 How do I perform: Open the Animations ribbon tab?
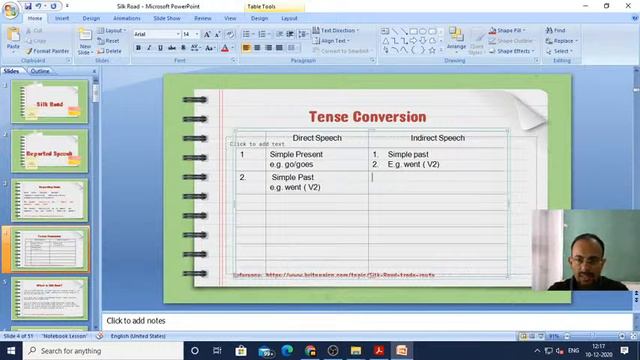click(x=127, y=18)
